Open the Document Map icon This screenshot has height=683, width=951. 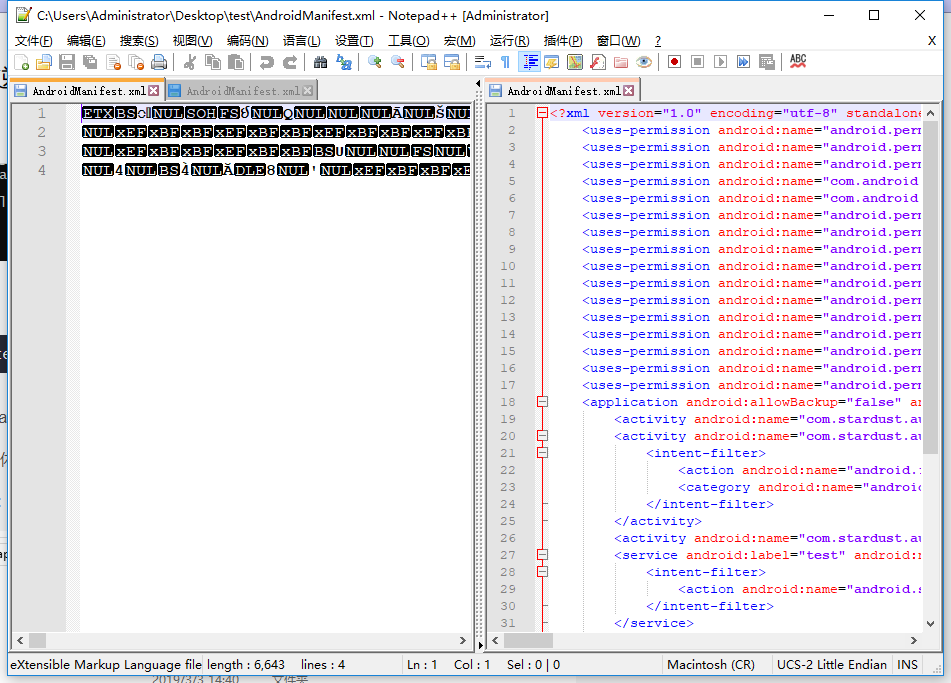574,61
